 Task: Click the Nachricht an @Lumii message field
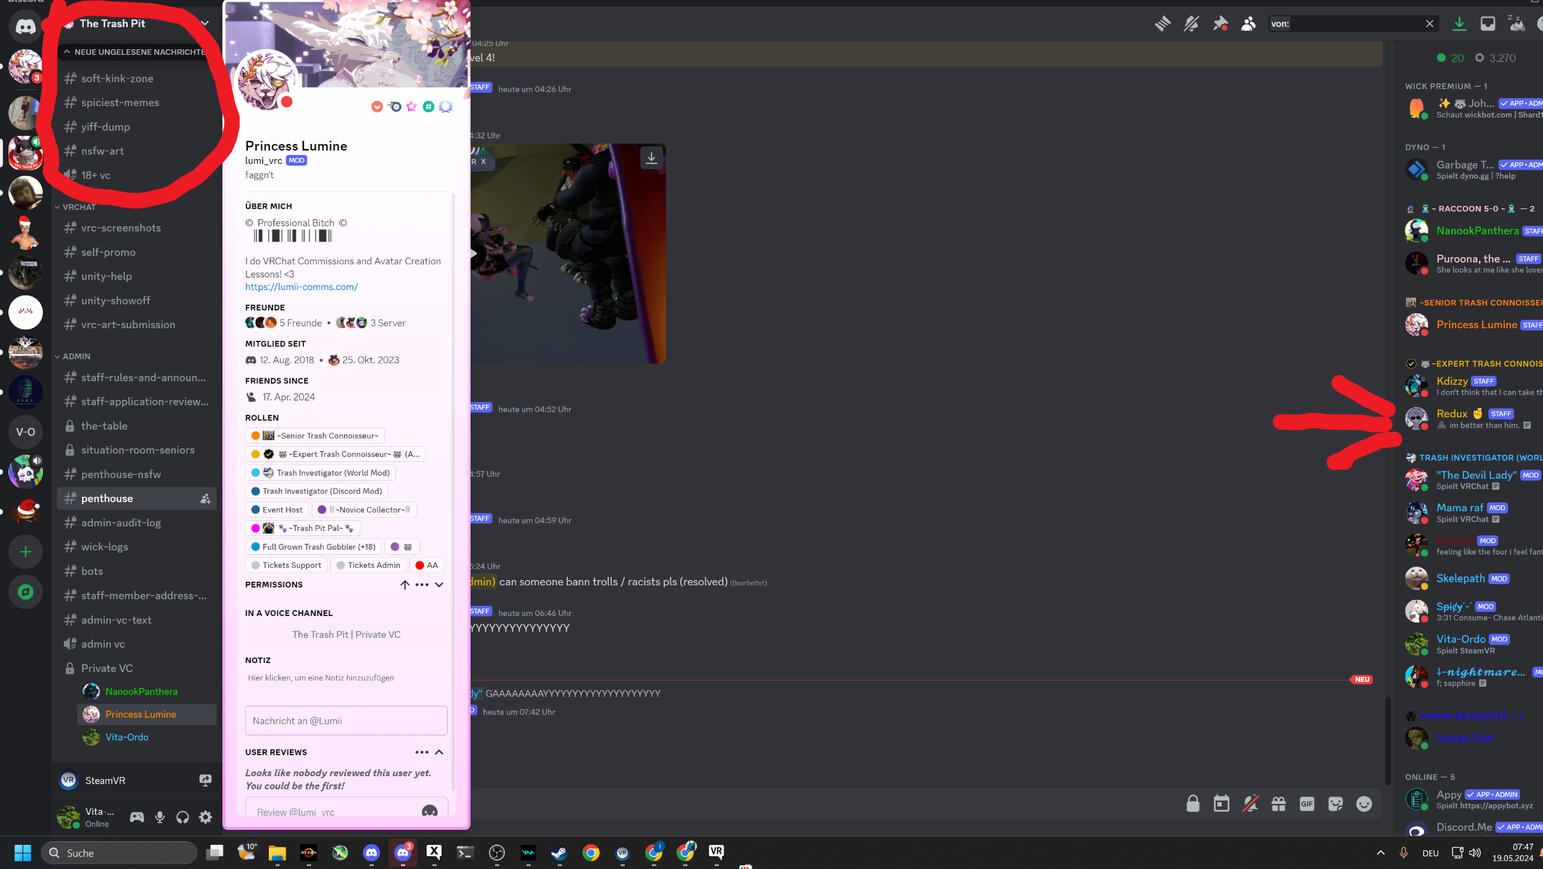coord(346,720)
